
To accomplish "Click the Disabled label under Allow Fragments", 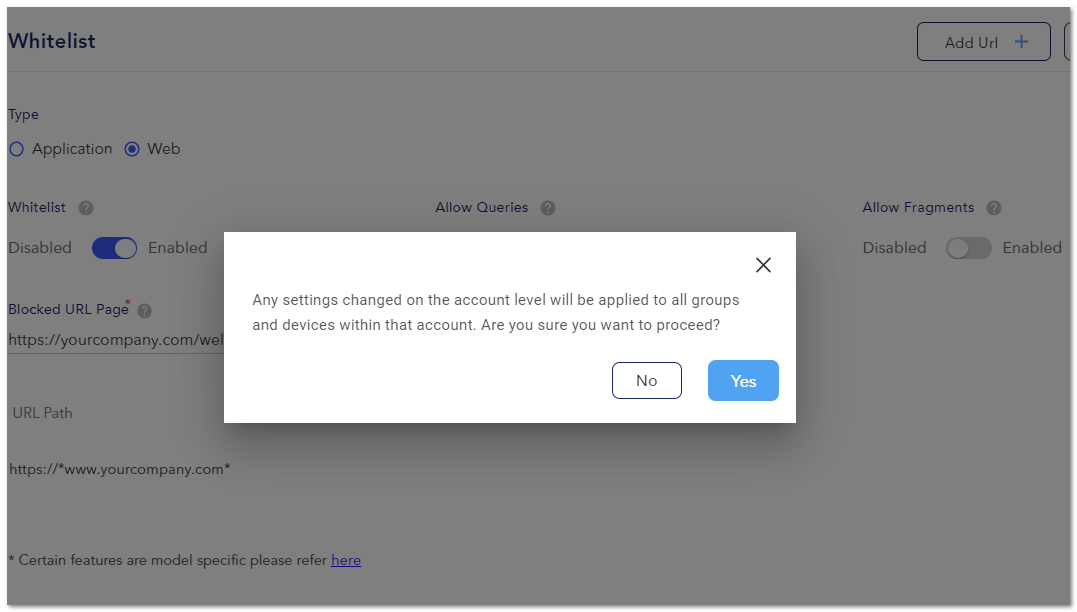I will click(x=894, y=248).
